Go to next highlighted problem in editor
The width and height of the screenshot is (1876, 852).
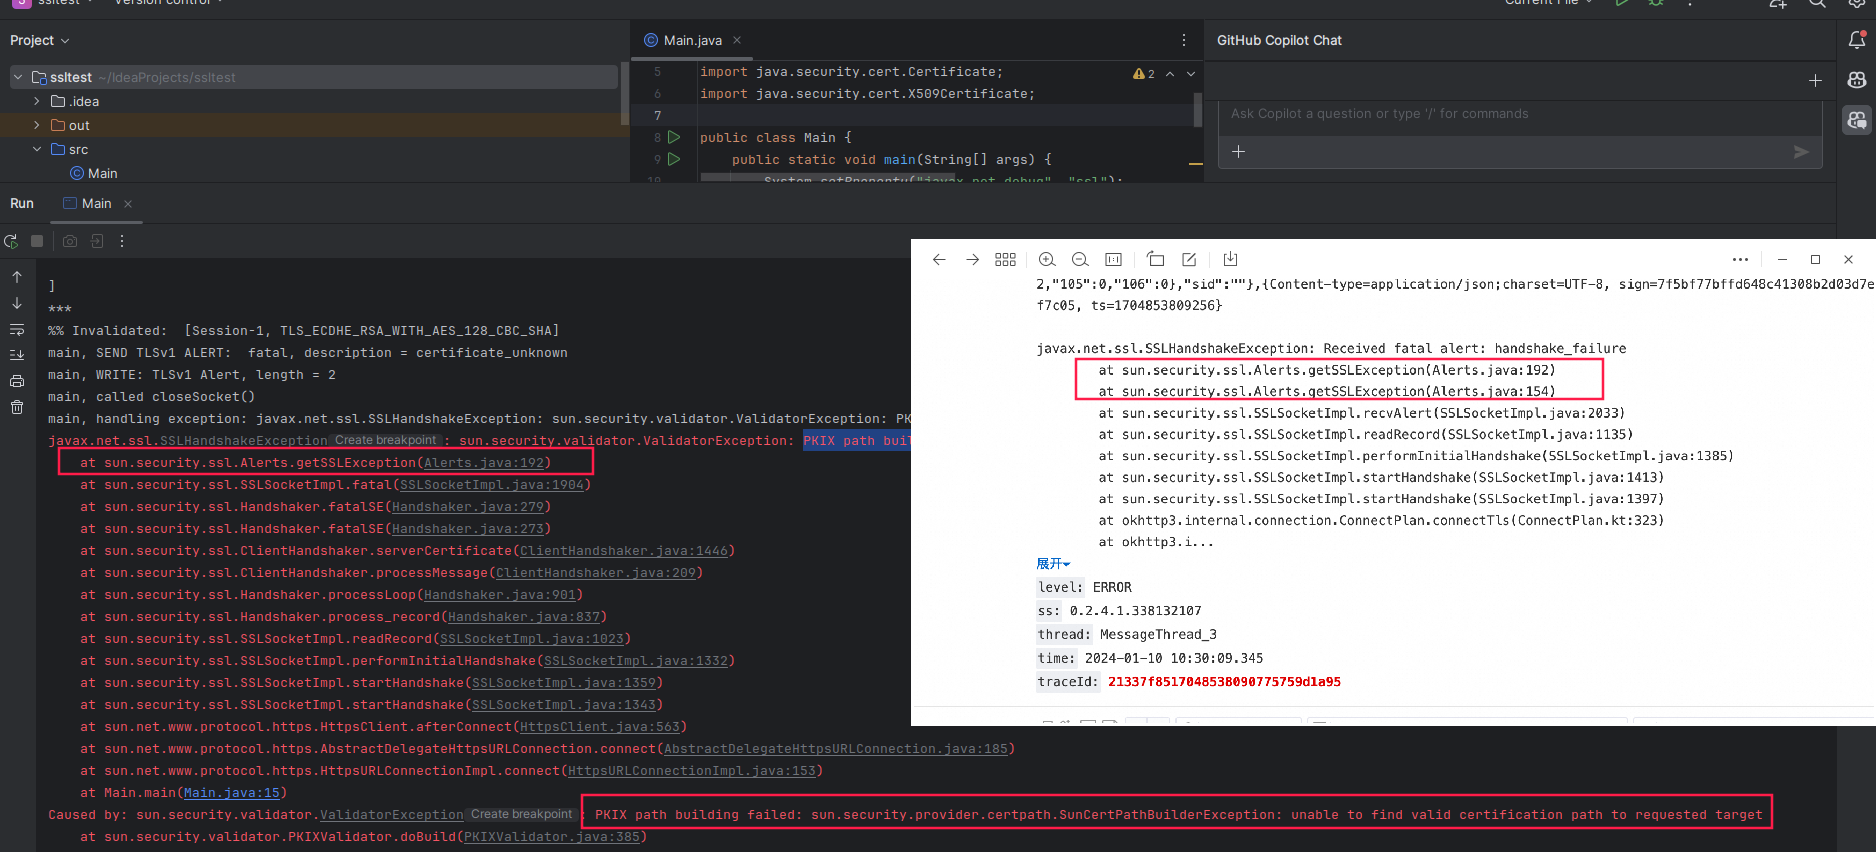pyautogui.click(x=1191, y=74)
